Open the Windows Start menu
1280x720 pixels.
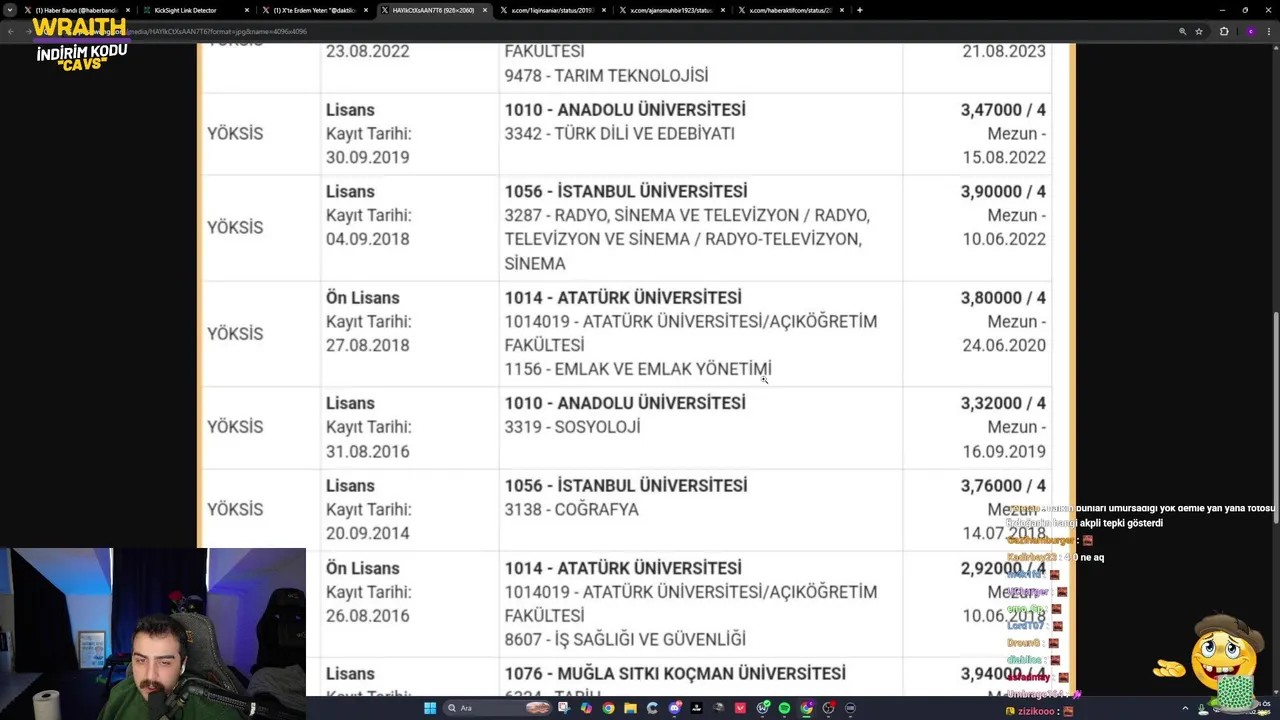coord(430,708)
